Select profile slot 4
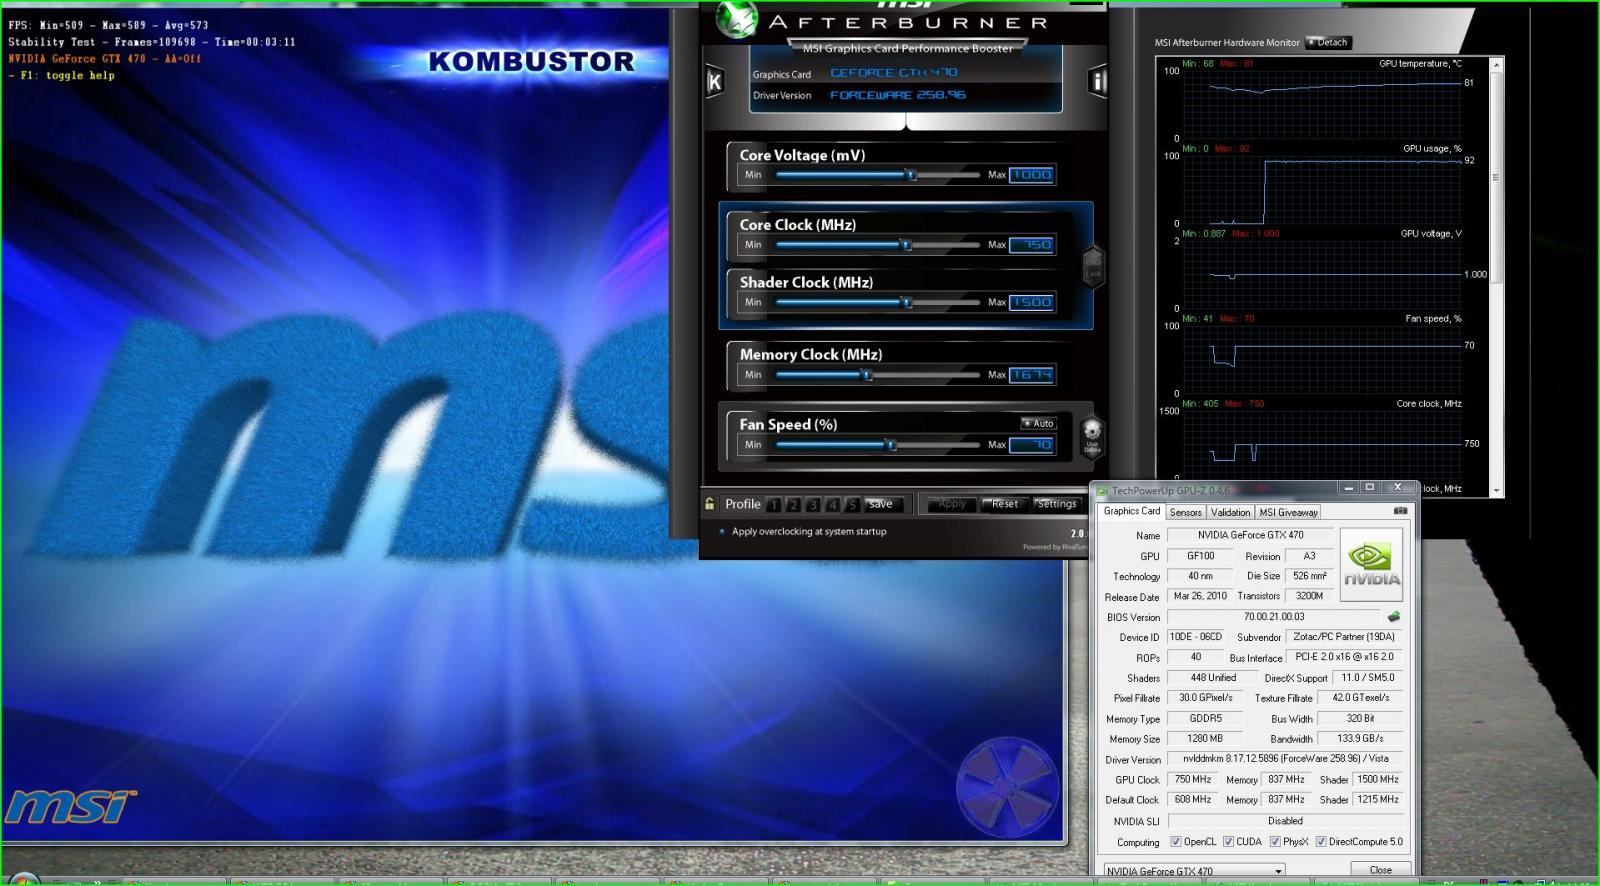Screen dimensions: 1600x886 point(833,505)
